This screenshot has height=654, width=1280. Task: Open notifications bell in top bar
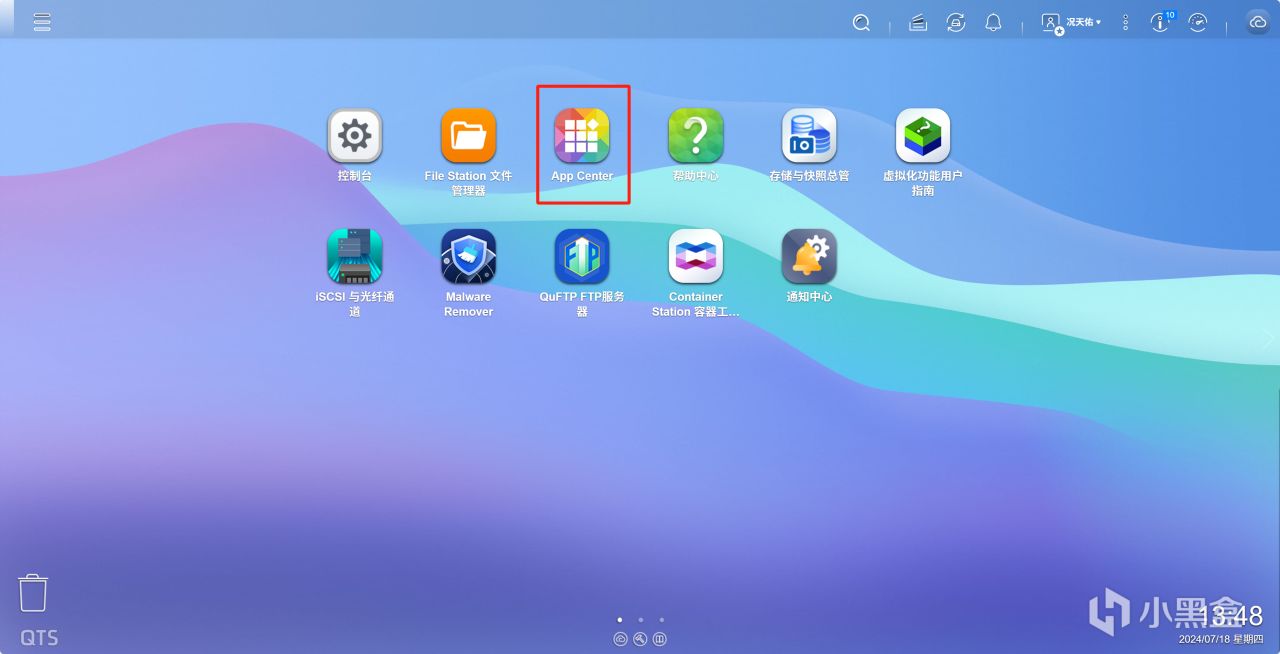pos(993,22)
